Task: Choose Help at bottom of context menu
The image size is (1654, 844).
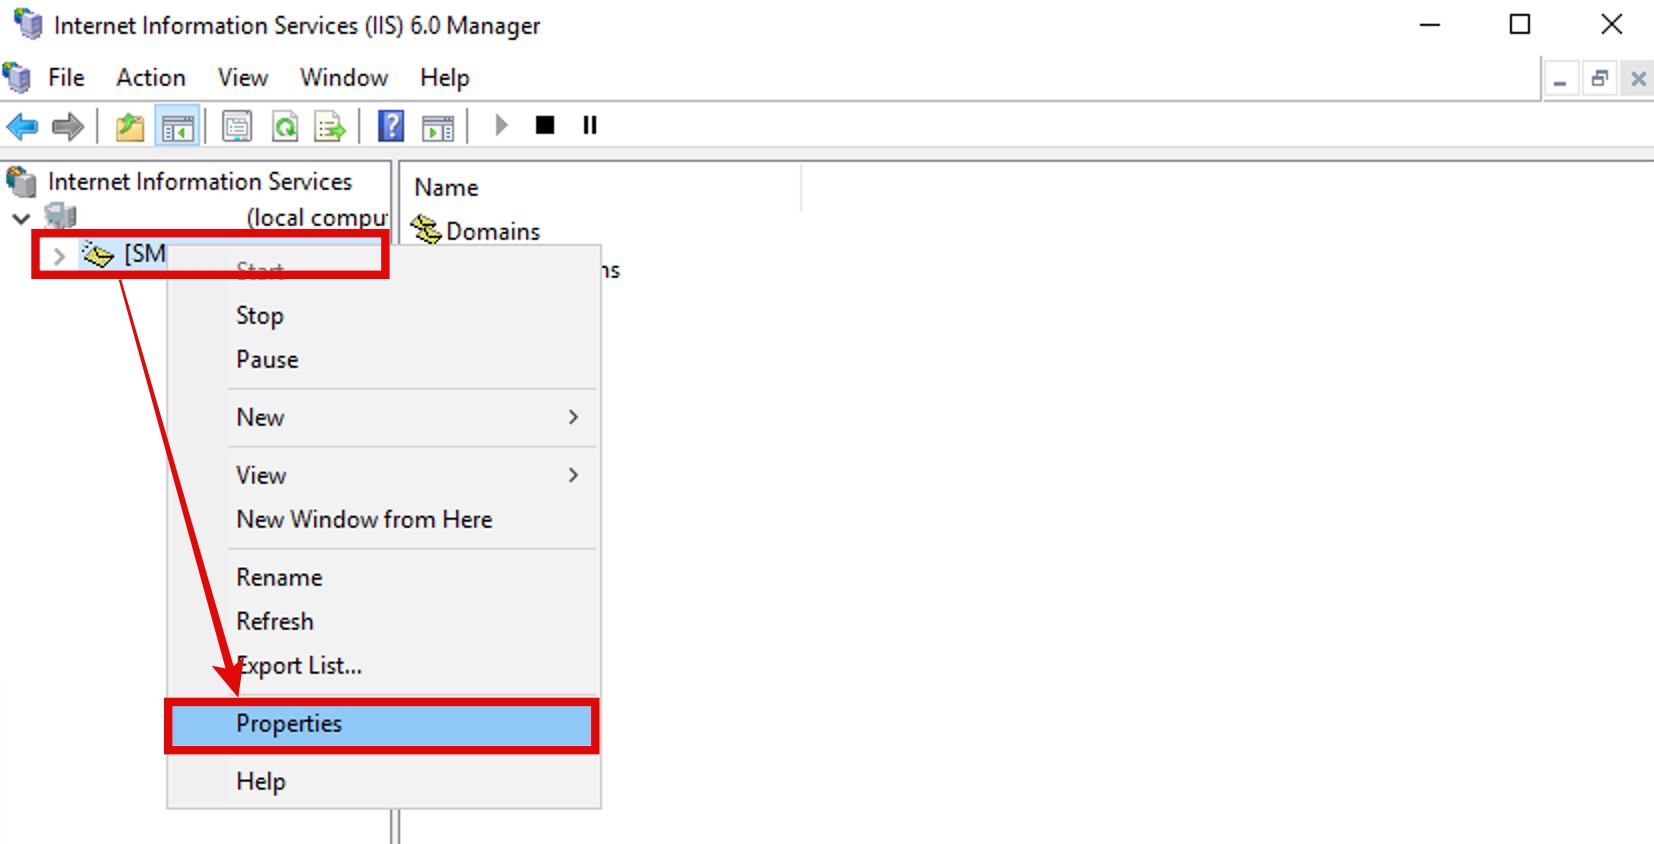Action: click(x=384, y=781)
